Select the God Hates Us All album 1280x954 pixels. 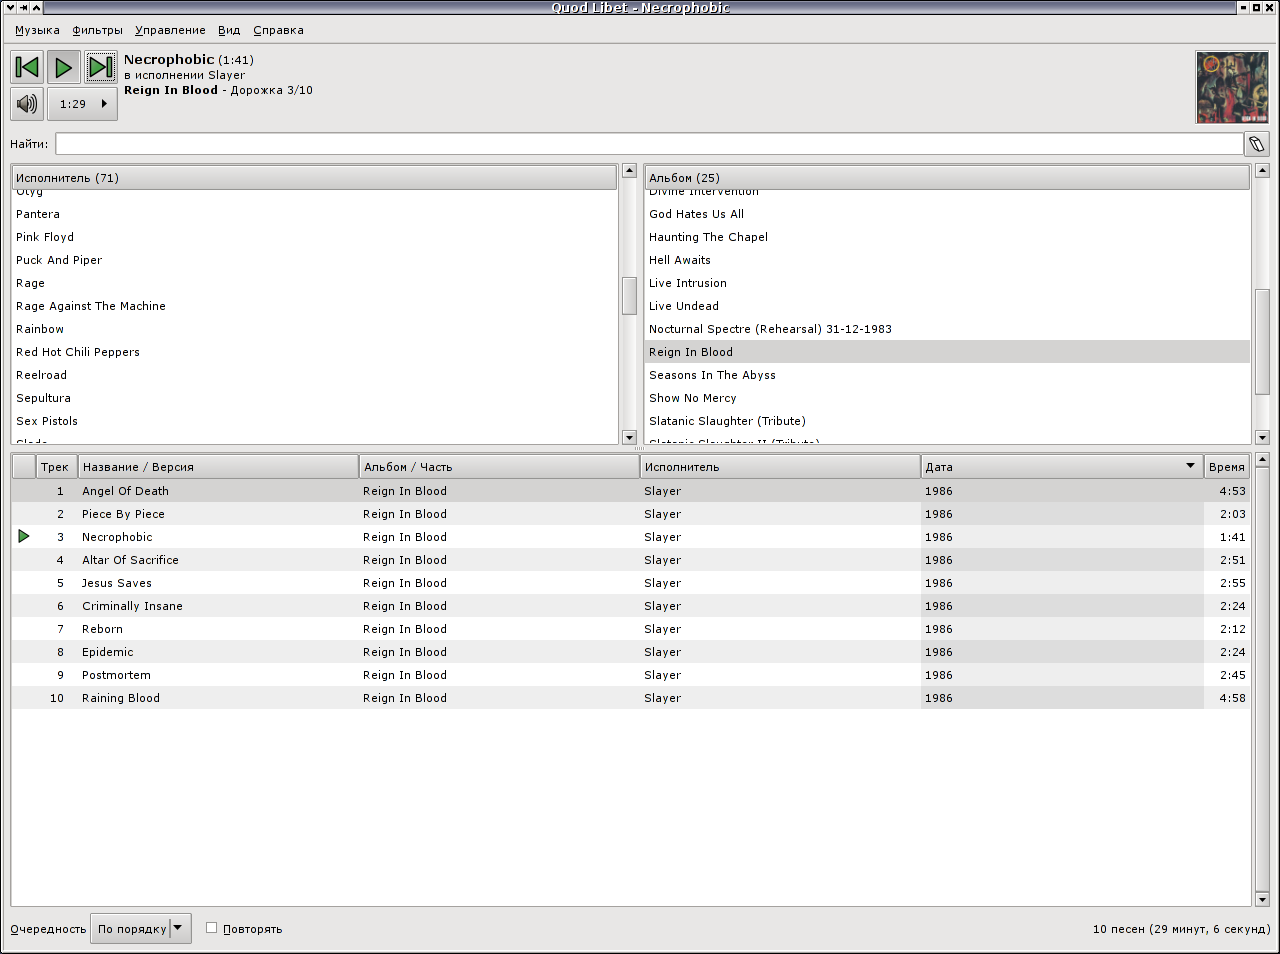pyautogui.click(x=947, y=214)
